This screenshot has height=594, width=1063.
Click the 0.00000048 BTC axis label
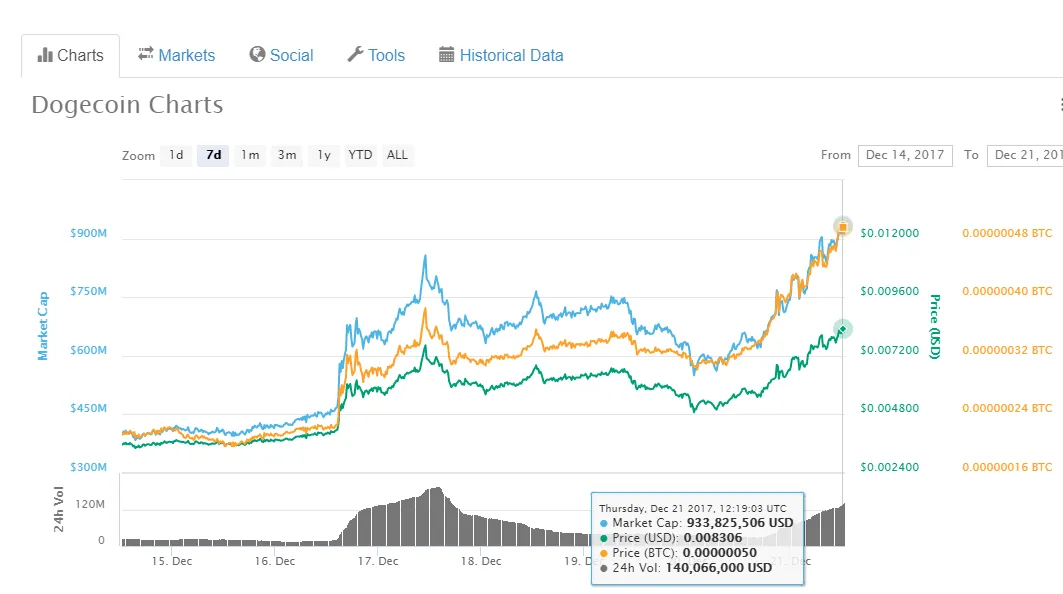click(x=1007, y=233)
